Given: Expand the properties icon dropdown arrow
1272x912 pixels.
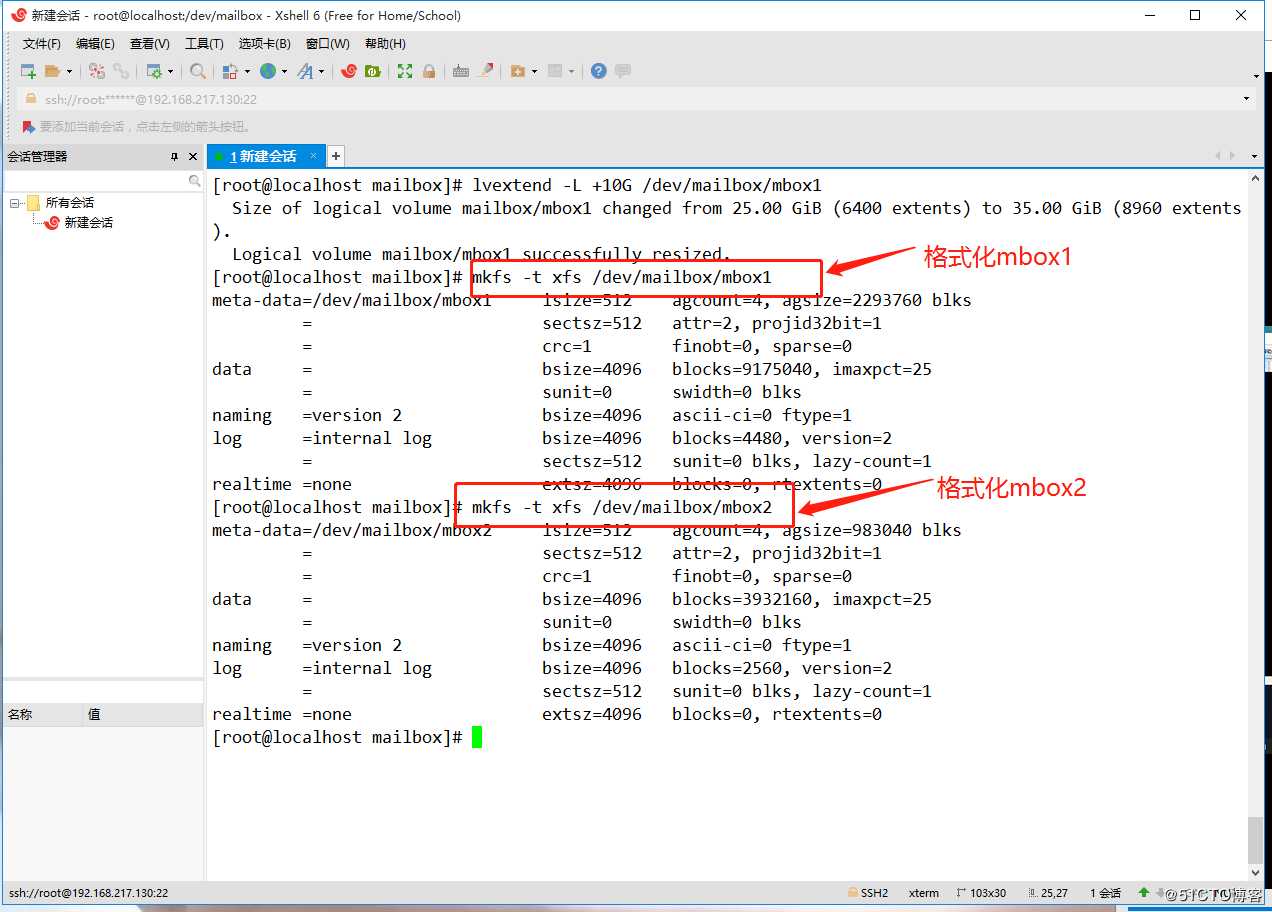Looking at the screenshot, I should [x=170, y=71].
